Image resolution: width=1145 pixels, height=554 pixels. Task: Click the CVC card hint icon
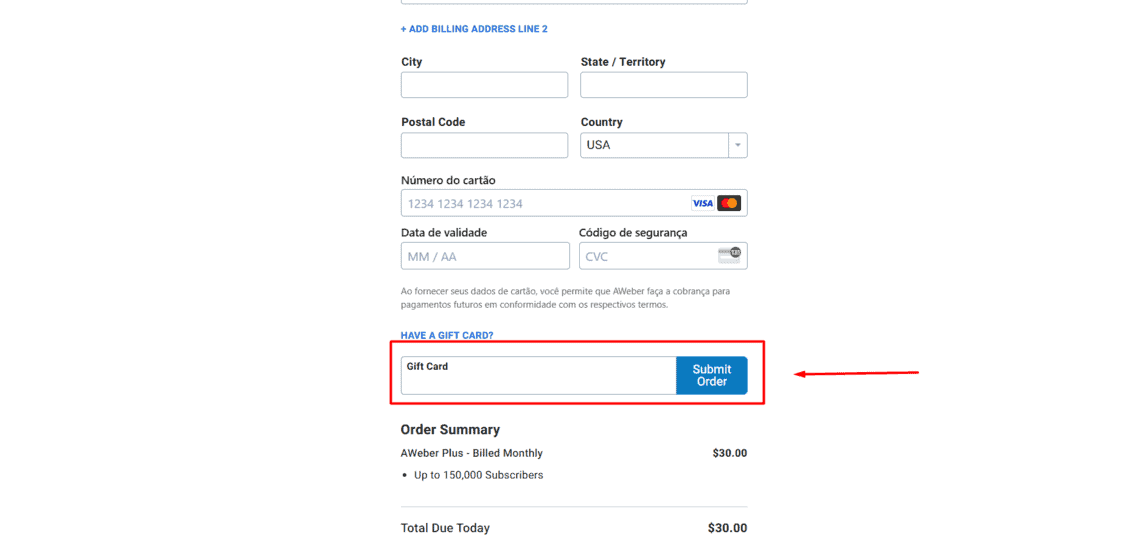pos(729,255)
